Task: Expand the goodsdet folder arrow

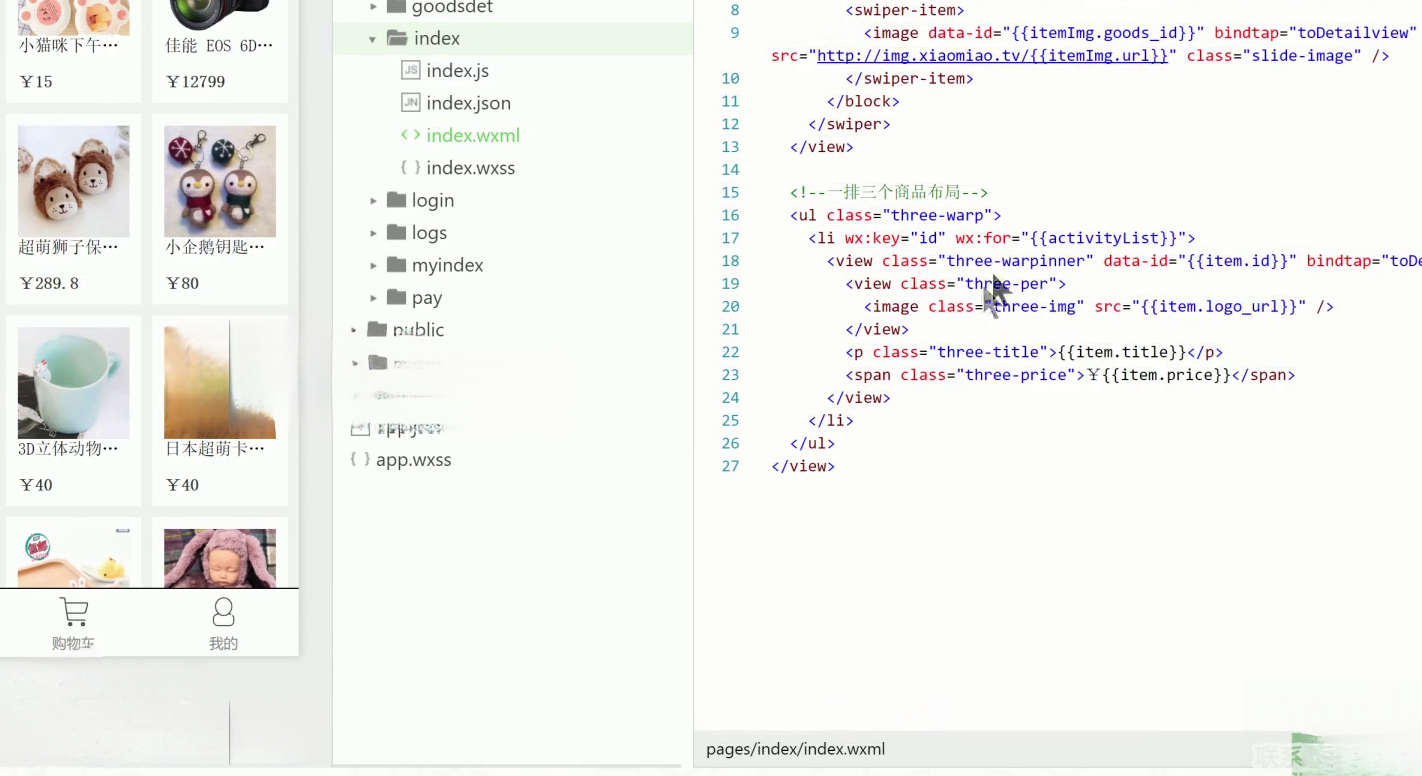Action: coord(373,7)
